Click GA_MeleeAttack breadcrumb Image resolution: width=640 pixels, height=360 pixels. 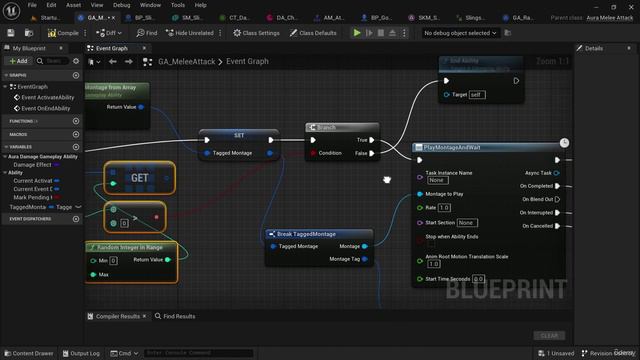click(x=187, y=62)
